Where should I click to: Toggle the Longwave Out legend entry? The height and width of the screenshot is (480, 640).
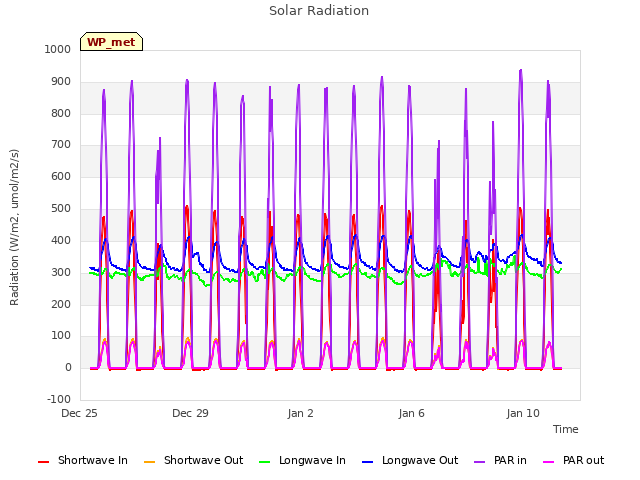coord(410,460)
